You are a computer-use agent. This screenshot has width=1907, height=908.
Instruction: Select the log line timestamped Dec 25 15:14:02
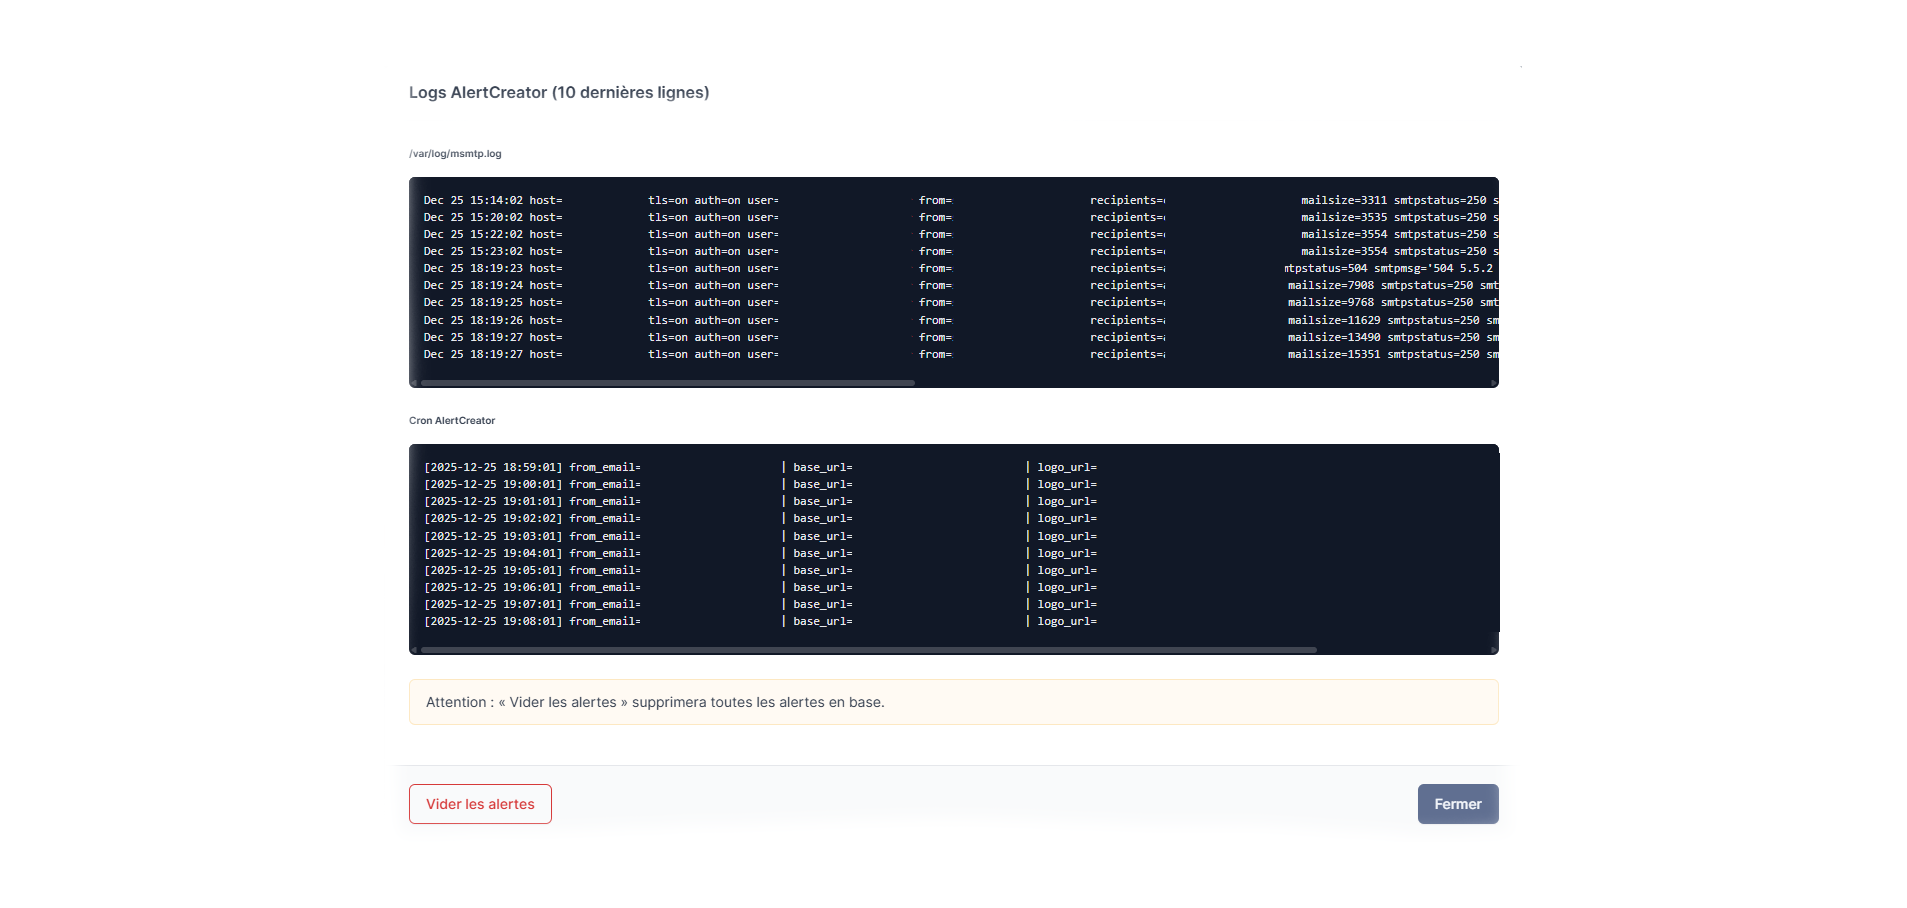click(700, 199)
